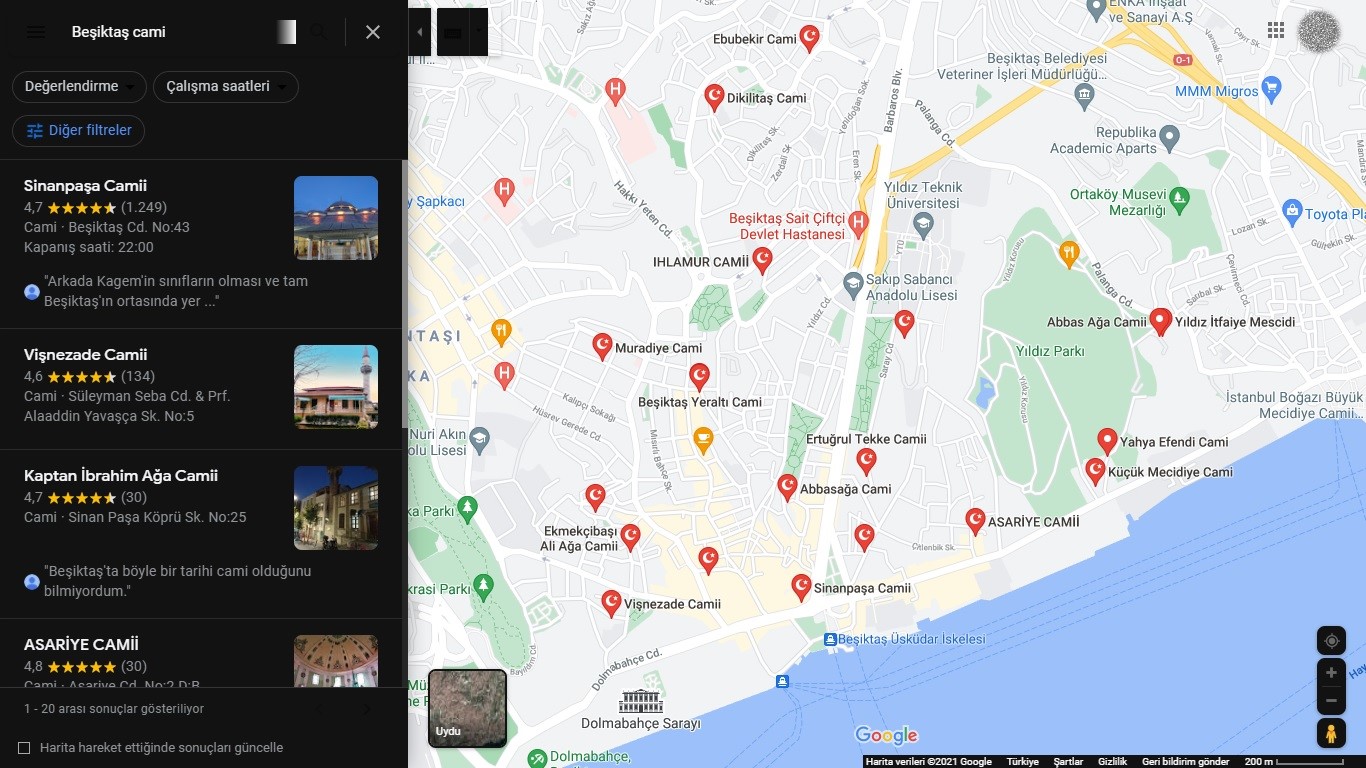The width and height of the screenshot is (1366, 768).
Task: Click the Ebubekir Cami map pin
Action: point(810,37)
